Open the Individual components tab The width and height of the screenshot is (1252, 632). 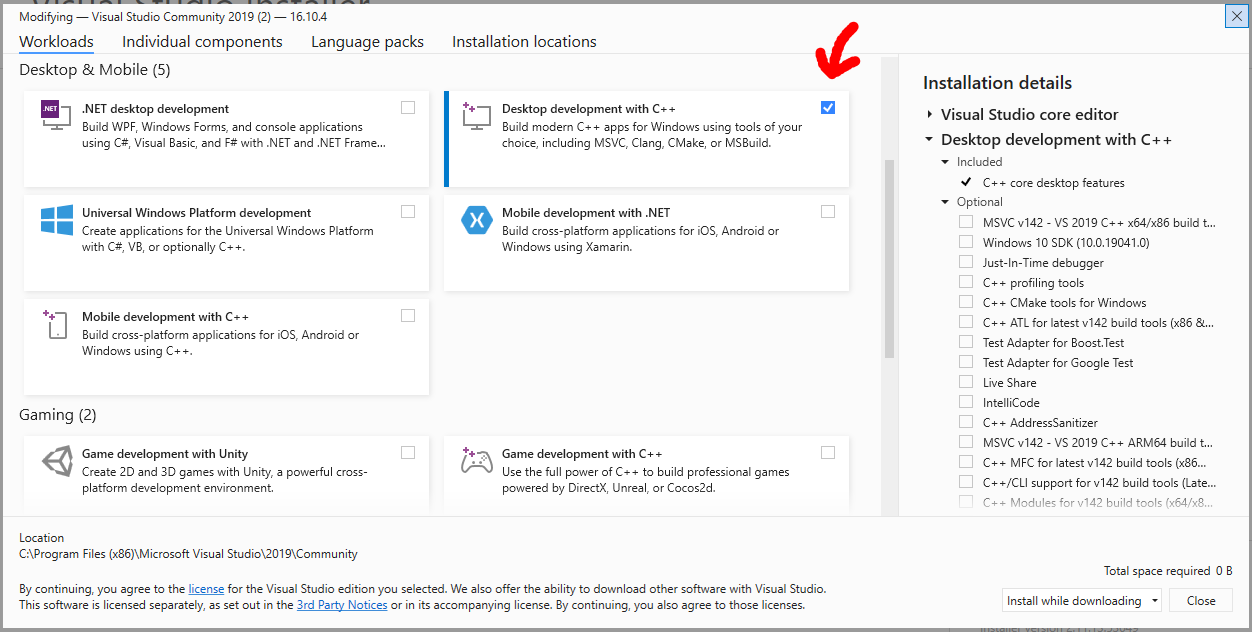point(202,42)
